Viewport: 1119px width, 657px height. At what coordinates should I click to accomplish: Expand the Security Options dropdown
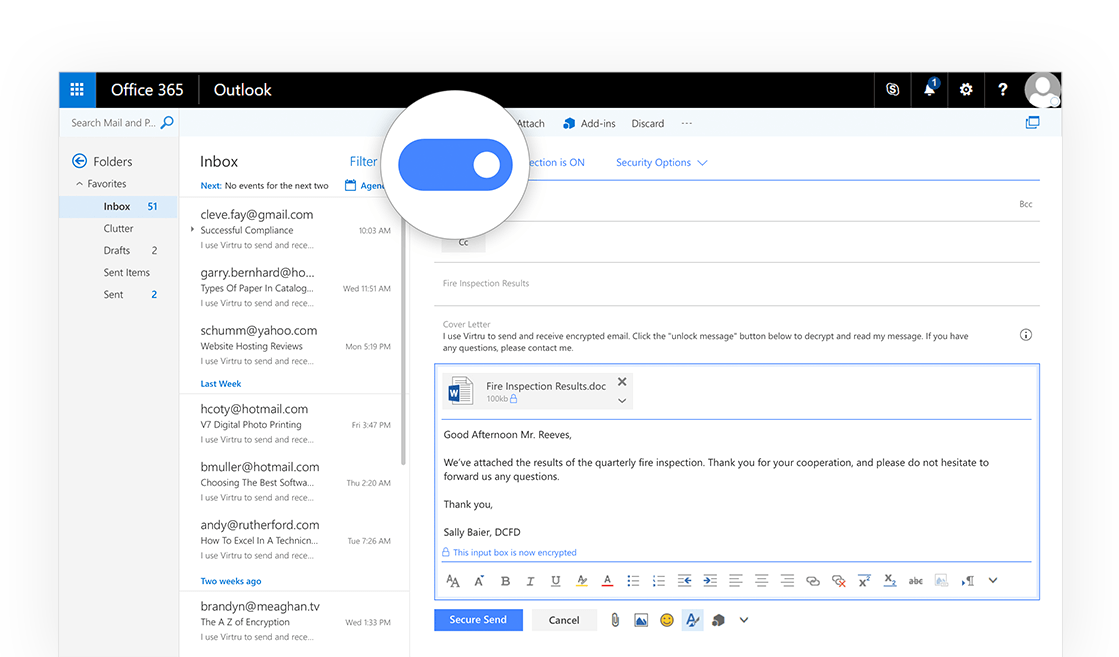click(x=662, y=163)
